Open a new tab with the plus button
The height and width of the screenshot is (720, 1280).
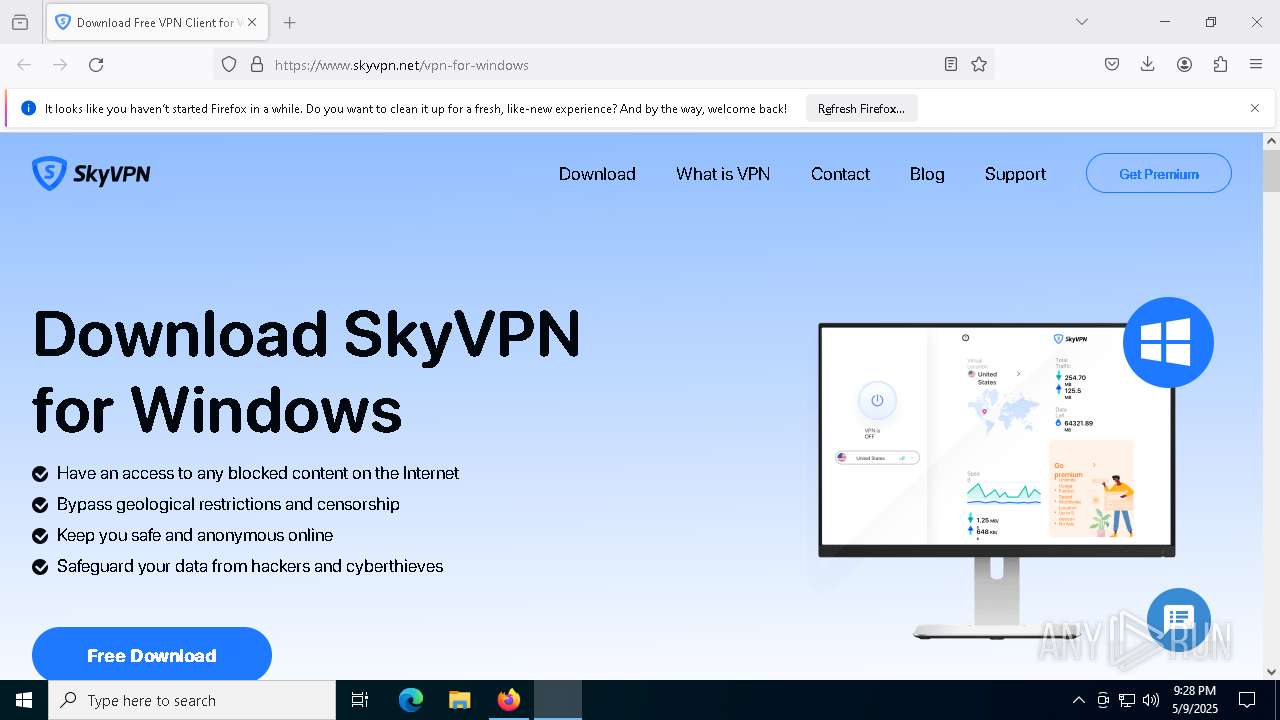(289, 22)
